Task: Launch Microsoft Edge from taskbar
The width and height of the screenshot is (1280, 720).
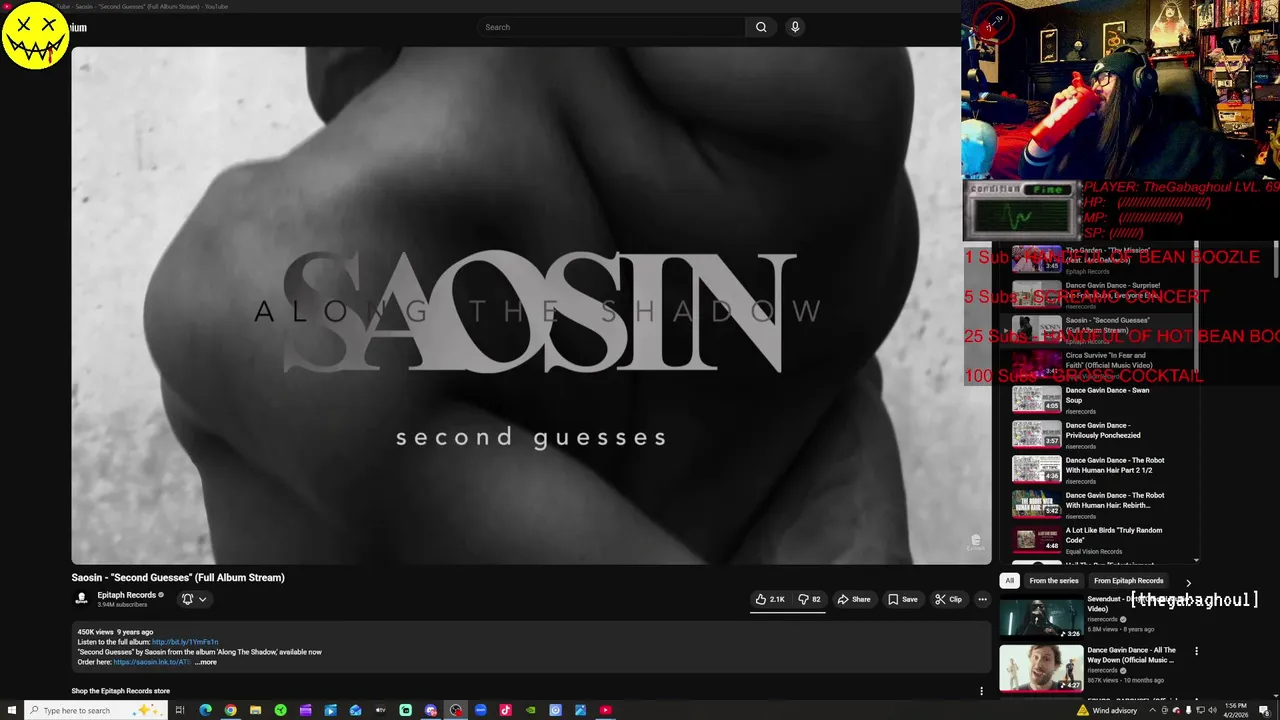Action: click(205, 710)
